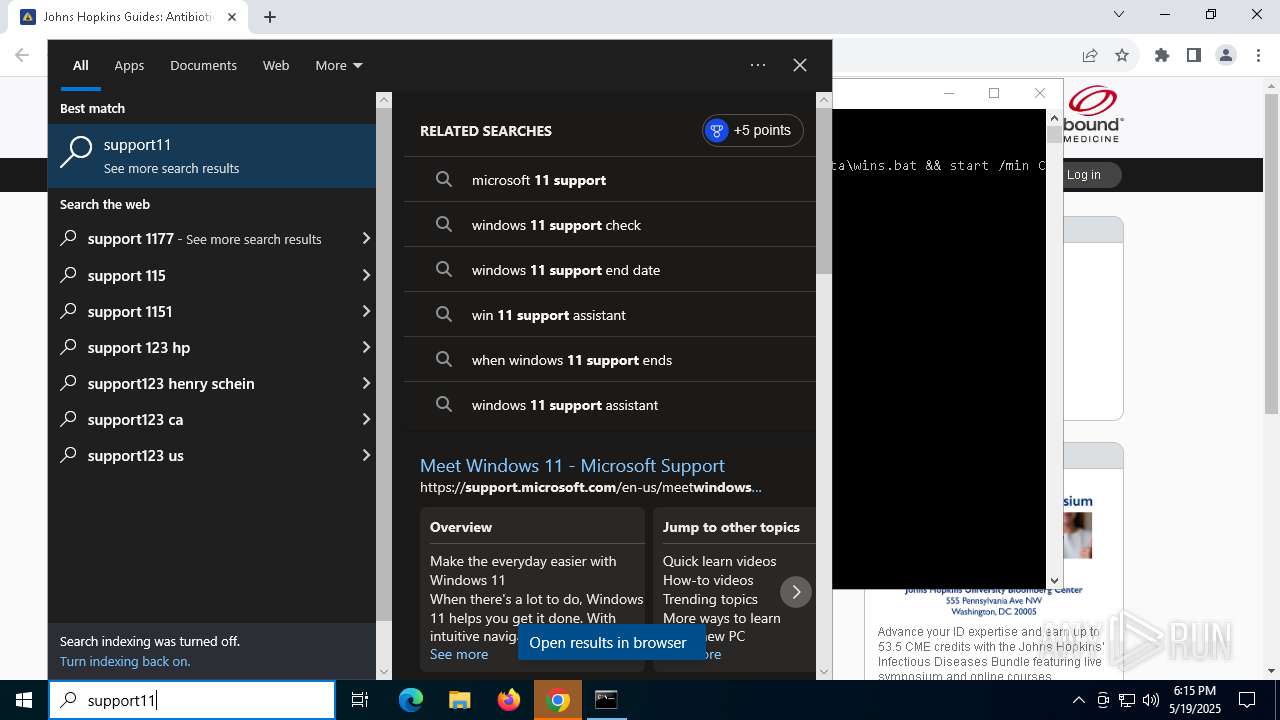
Task: Expand the support 115 suggestion arrow
Action: coord(366,275)
